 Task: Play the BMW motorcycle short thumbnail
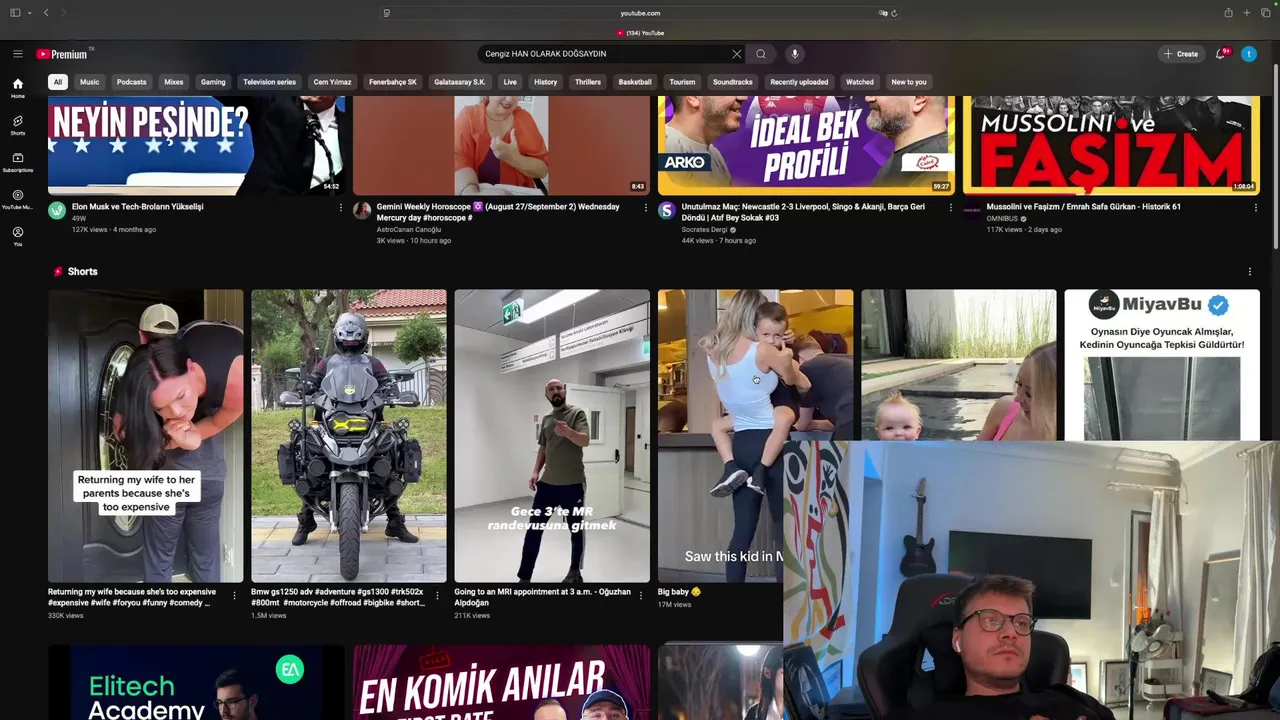(349, 436)
